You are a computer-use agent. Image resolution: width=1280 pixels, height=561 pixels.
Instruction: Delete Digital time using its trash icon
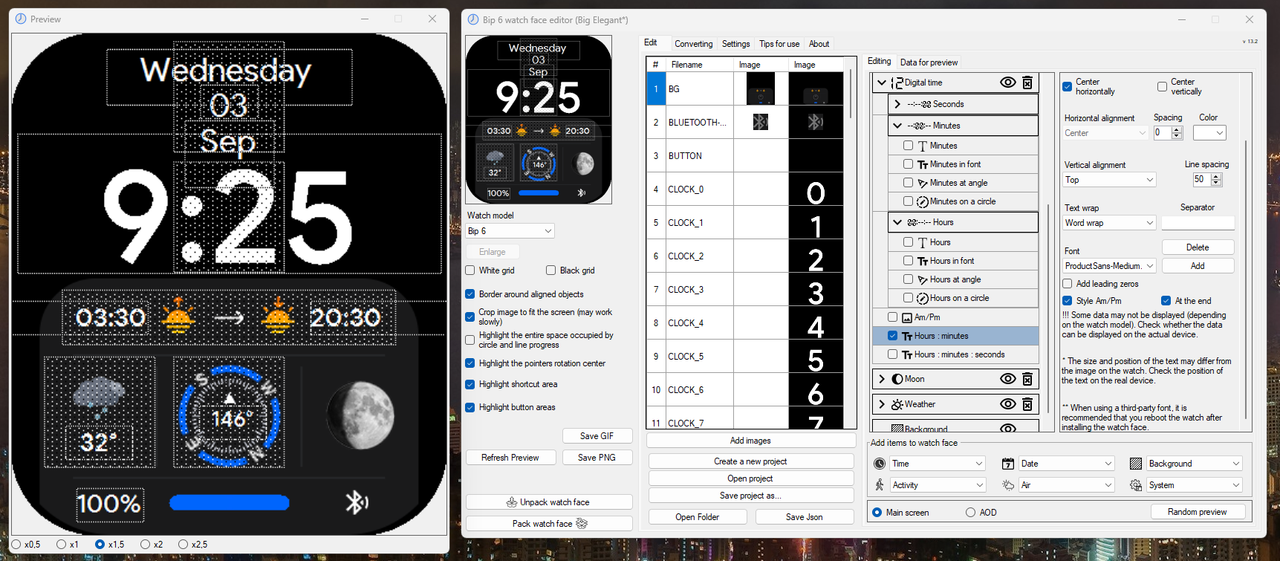(x=1027, y=83)
